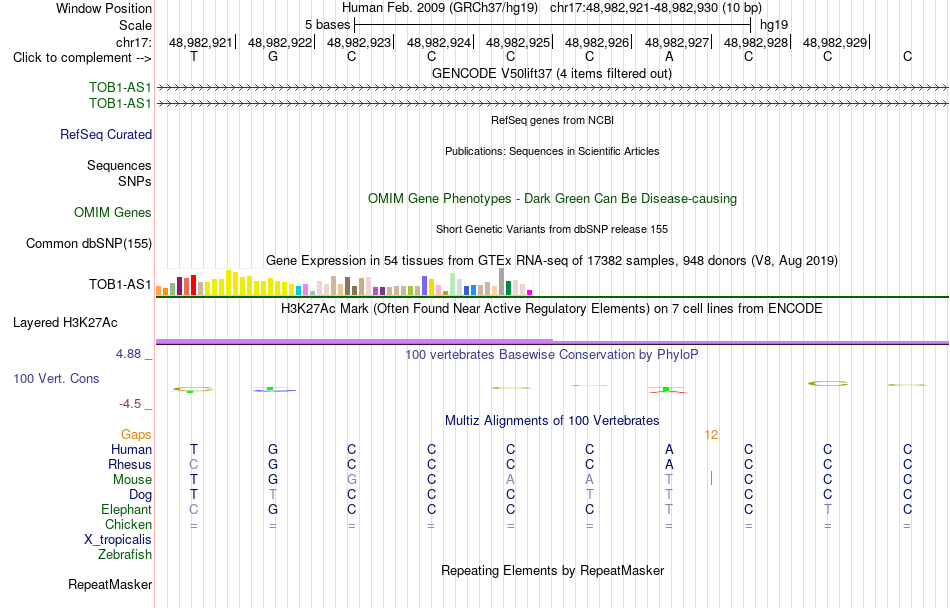The height and width of the screenshot is (608, 950).
Task: Click the 'RefSeq genes from NCBI' title
Action: [x=552, y=120]
